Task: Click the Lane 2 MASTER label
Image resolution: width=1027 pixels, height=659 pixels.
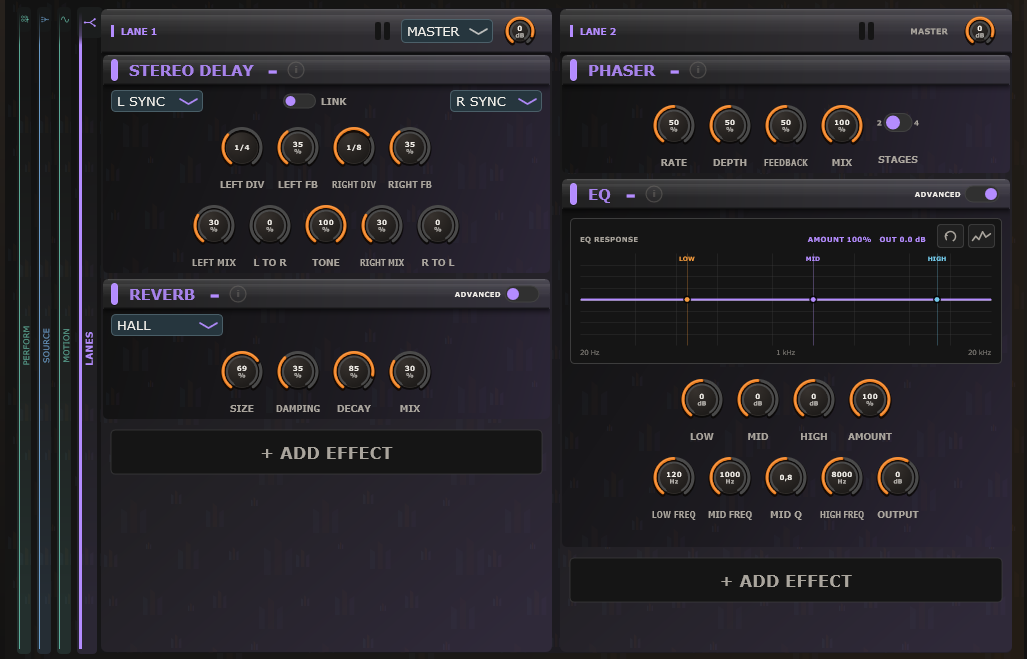Action: (929, 31)
